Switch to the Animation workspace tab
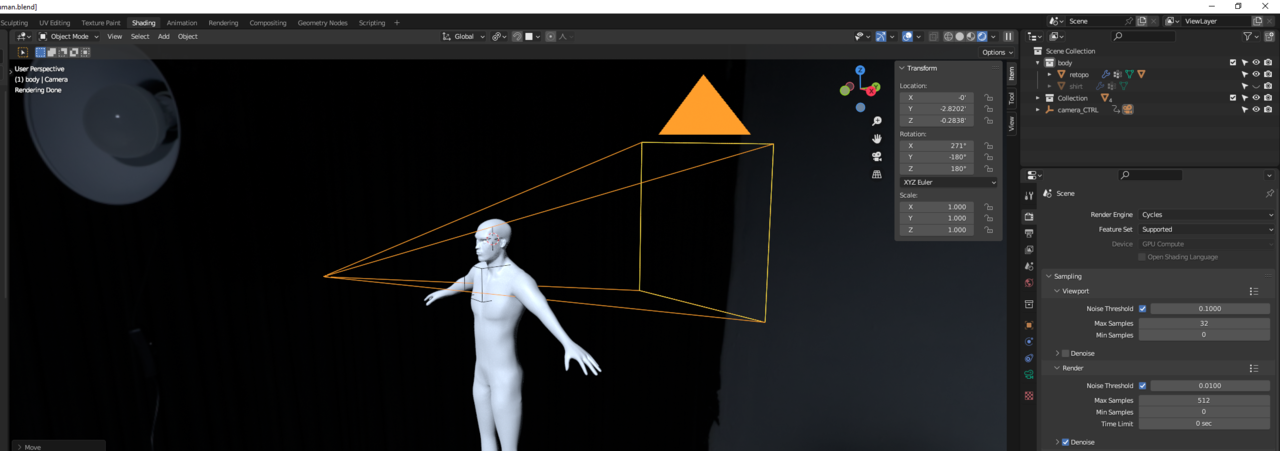 pyautogui.click(x=182, y=22)
